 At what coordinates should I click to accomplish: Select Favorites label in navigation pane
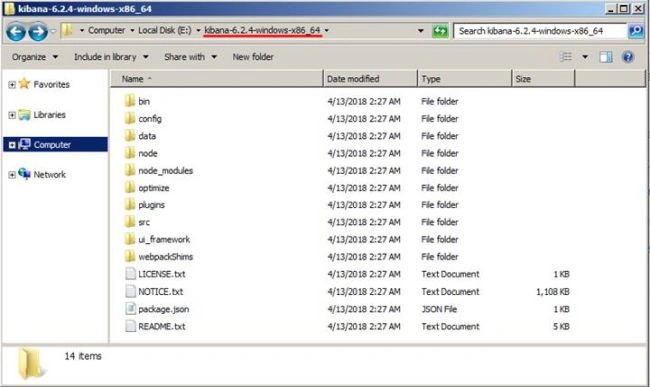[52, 84]
